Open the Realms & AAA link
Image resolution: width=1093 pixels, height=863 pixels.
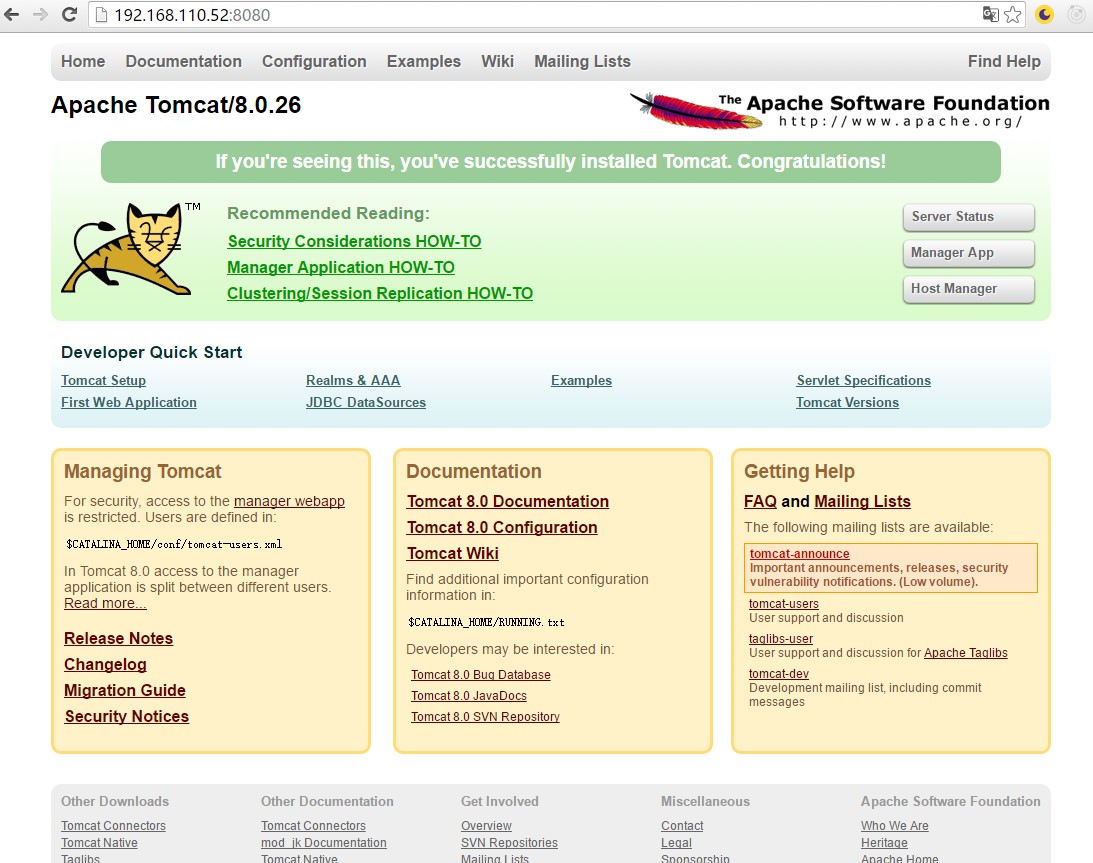(x=353, y=381)
